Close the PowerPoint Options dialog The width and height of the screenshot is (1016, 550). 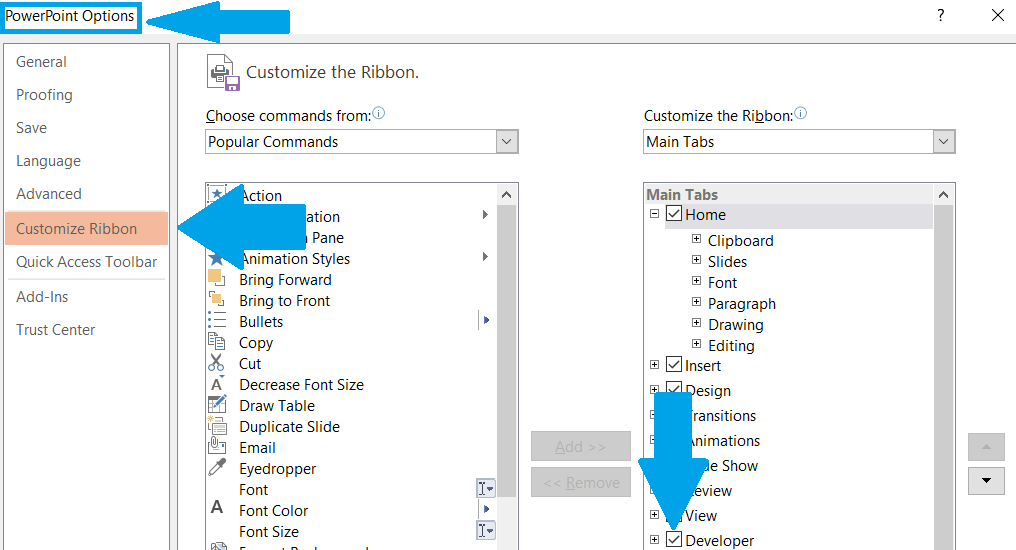(x=998, y=15)
